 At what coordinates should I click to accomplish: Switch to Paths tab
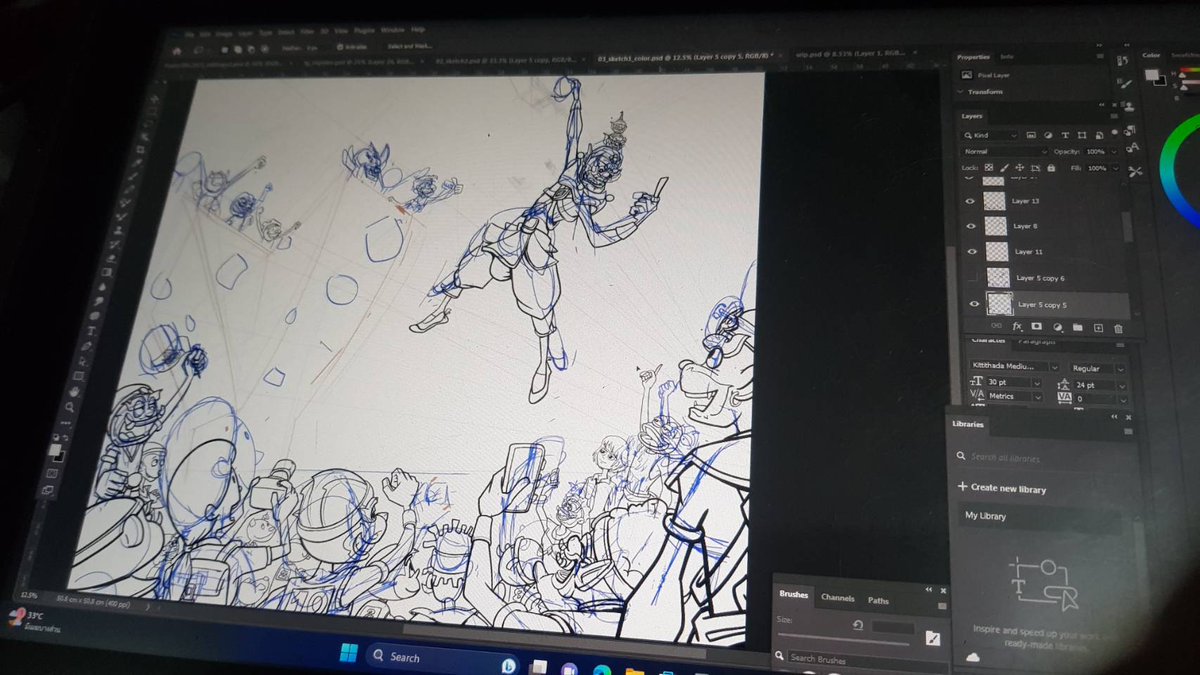[878, 600]
